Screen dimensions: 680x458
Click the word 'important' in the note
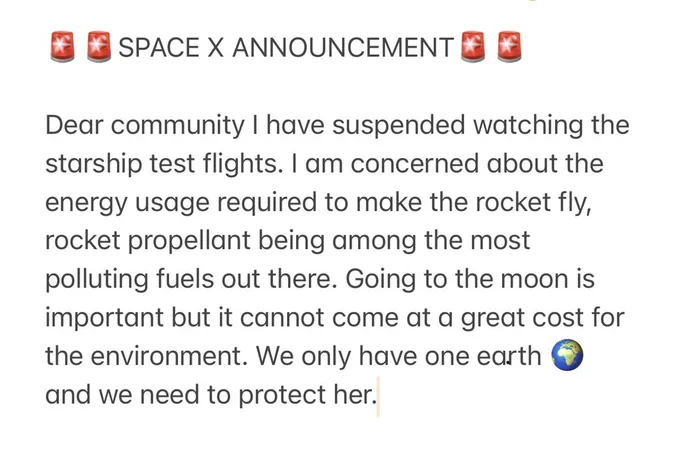pos(105,319)
